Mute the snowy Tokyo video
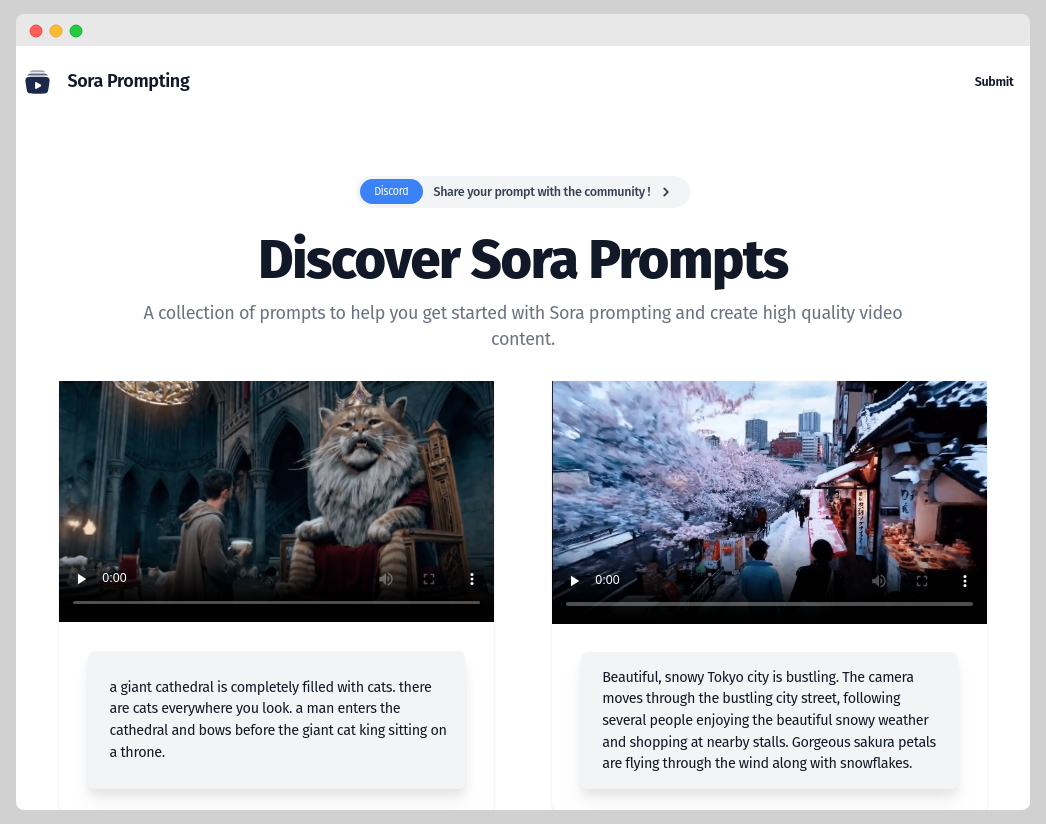This screenshot has width=1046, height=824. (879, 580)
